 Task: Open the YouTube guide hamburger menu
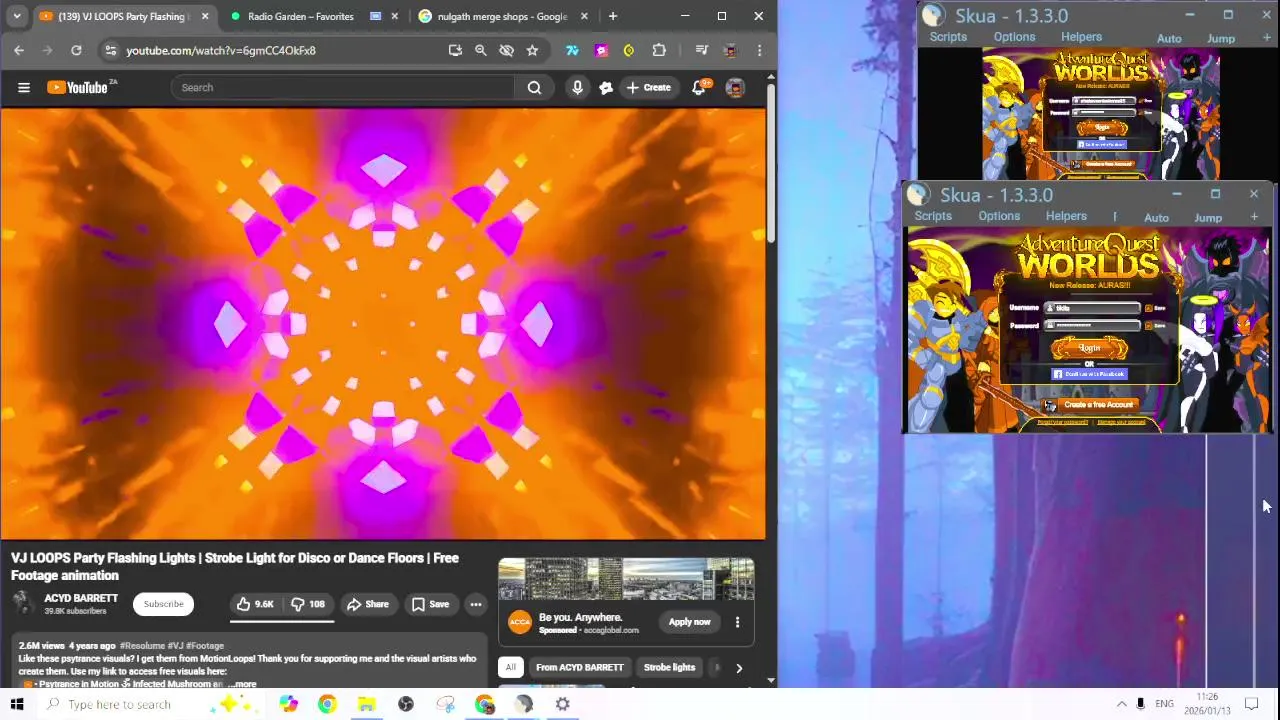click(x=24, y=88)
